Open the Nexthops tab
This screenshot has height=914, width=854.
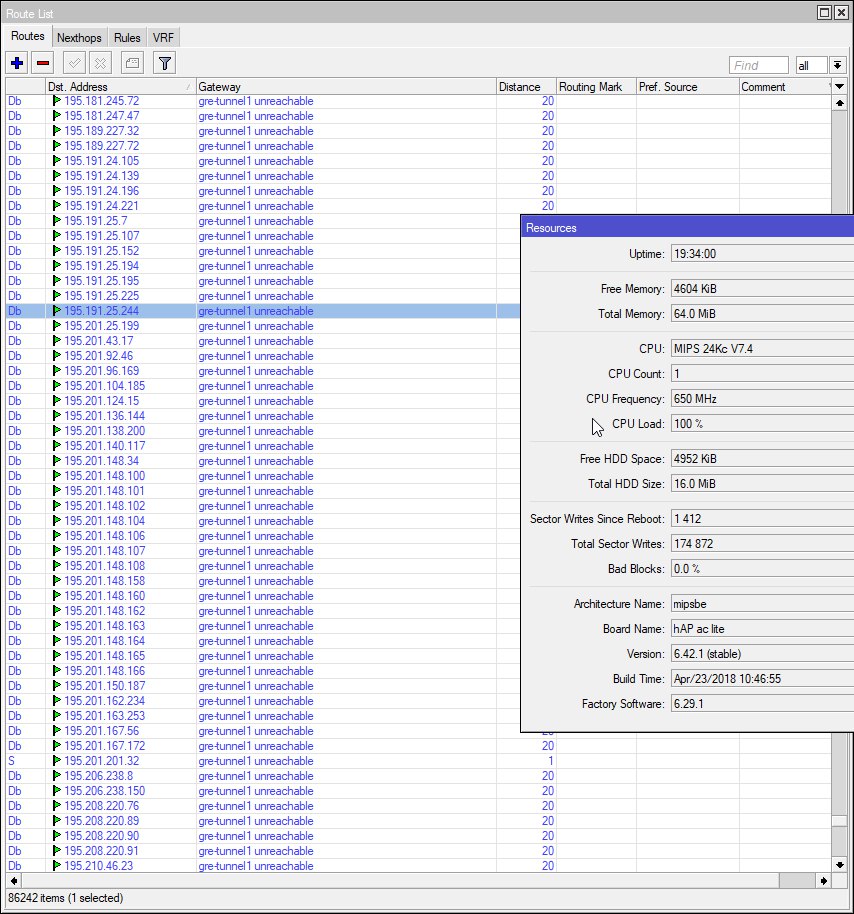[79, 38]
